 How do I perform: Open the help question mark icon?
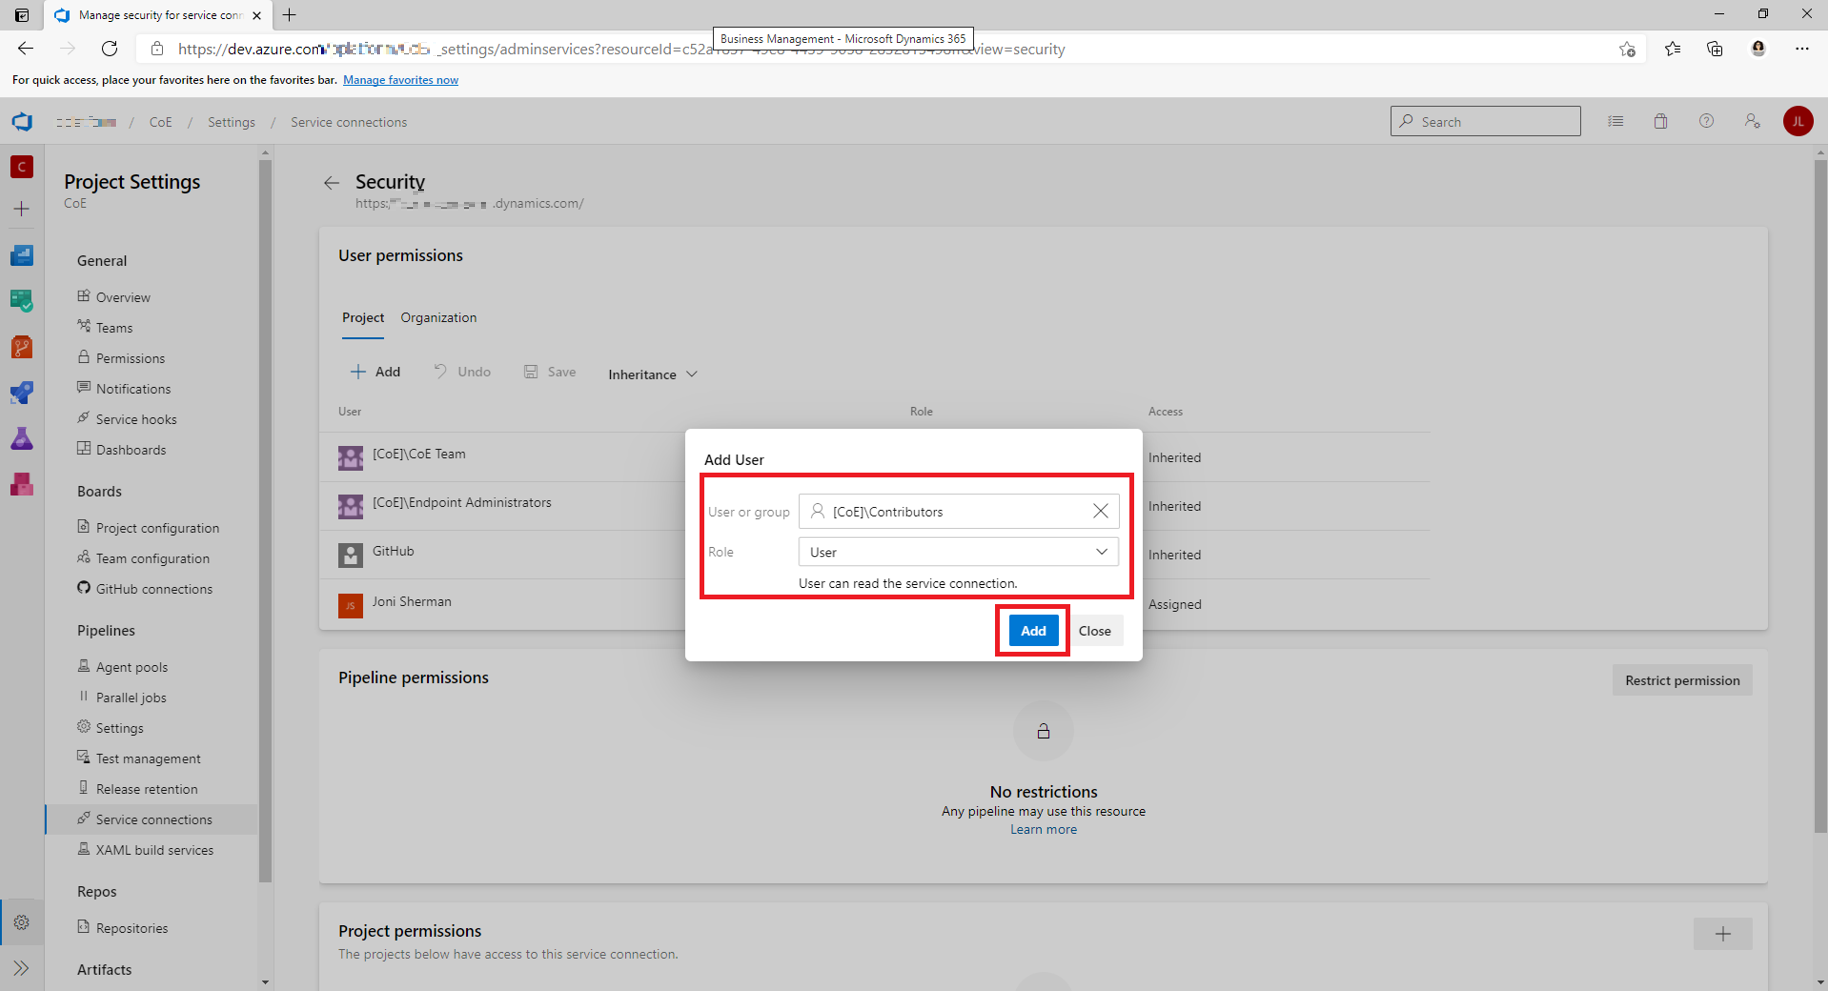coord(1706,122)
